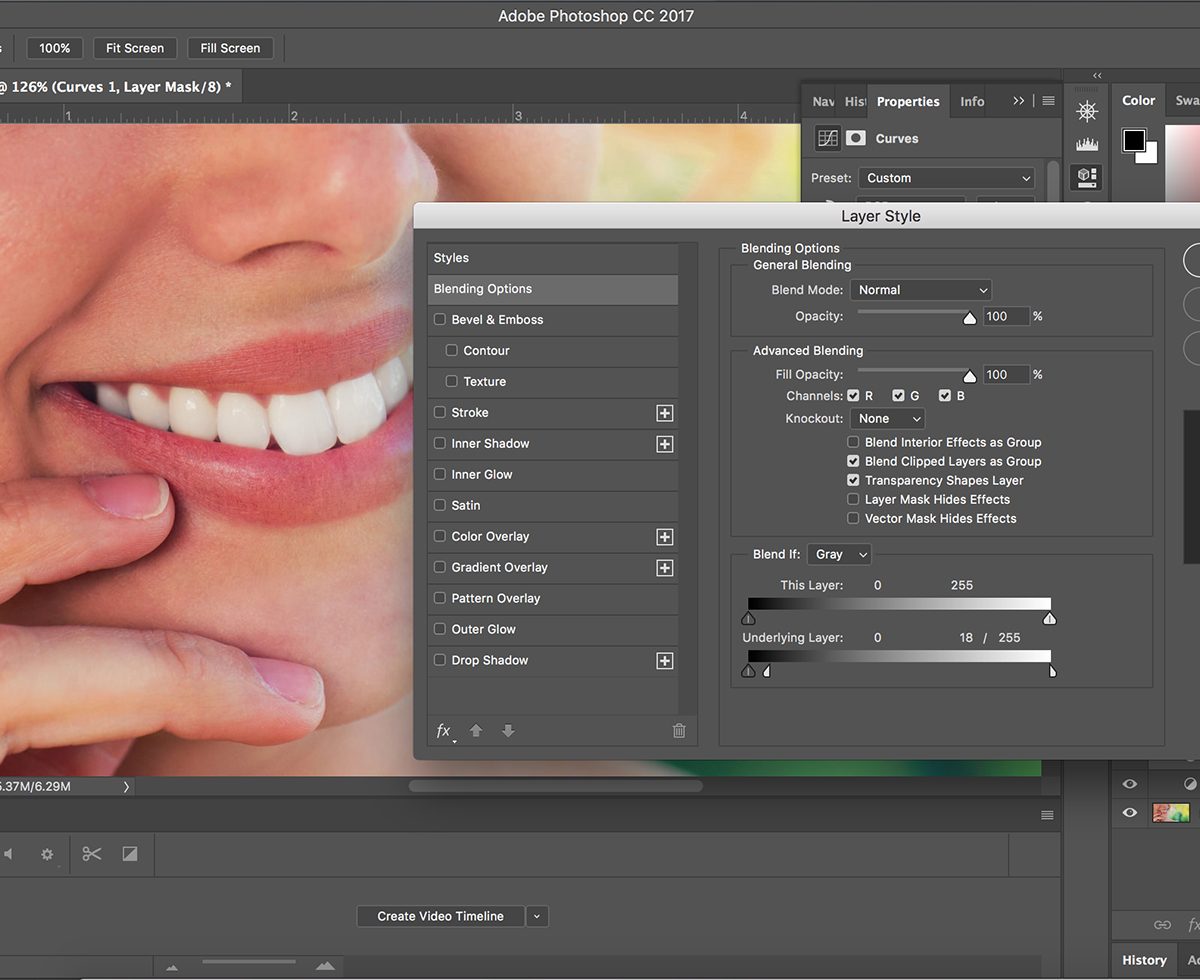Click the Curves adjustment icon in Properties

click(x=827, y=138)
